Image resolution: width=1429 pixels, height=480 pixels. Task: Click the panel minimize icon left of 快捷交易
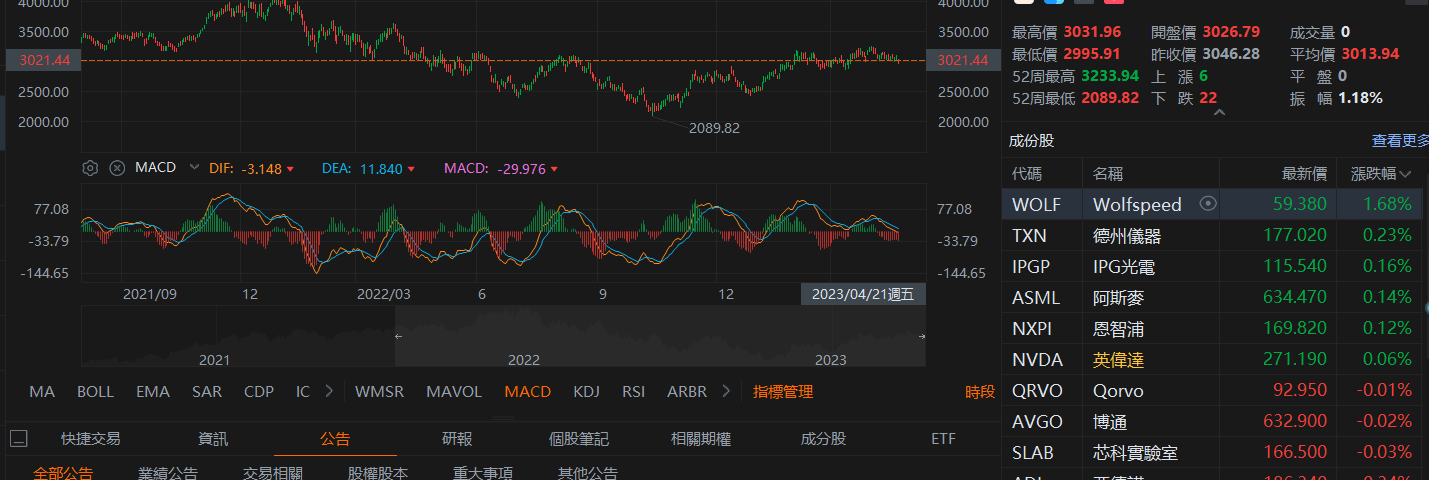coord(19,438)
